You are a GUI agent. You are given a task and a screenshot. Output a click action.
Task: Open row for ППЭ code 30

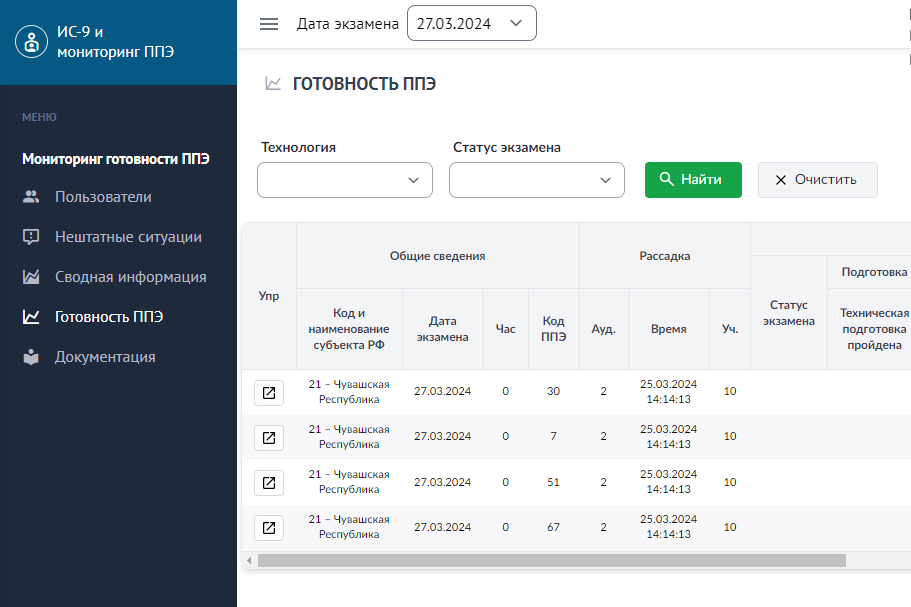point(269,393)
